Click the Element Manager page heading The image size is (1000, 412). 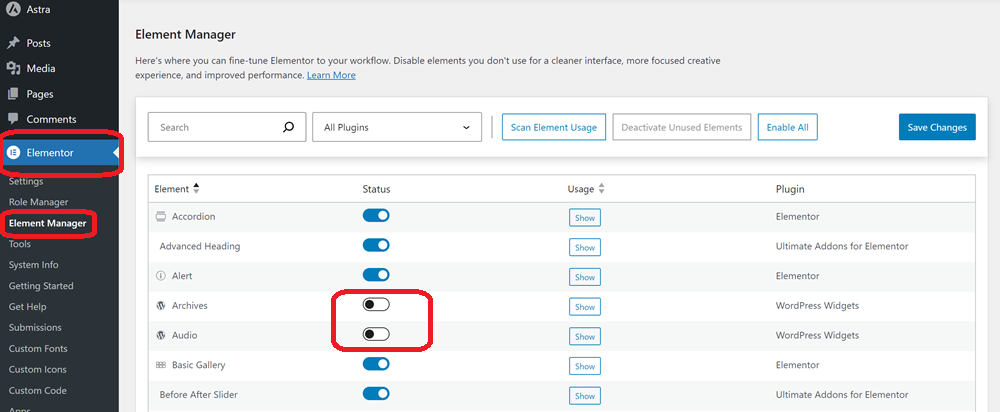(186, 34)
